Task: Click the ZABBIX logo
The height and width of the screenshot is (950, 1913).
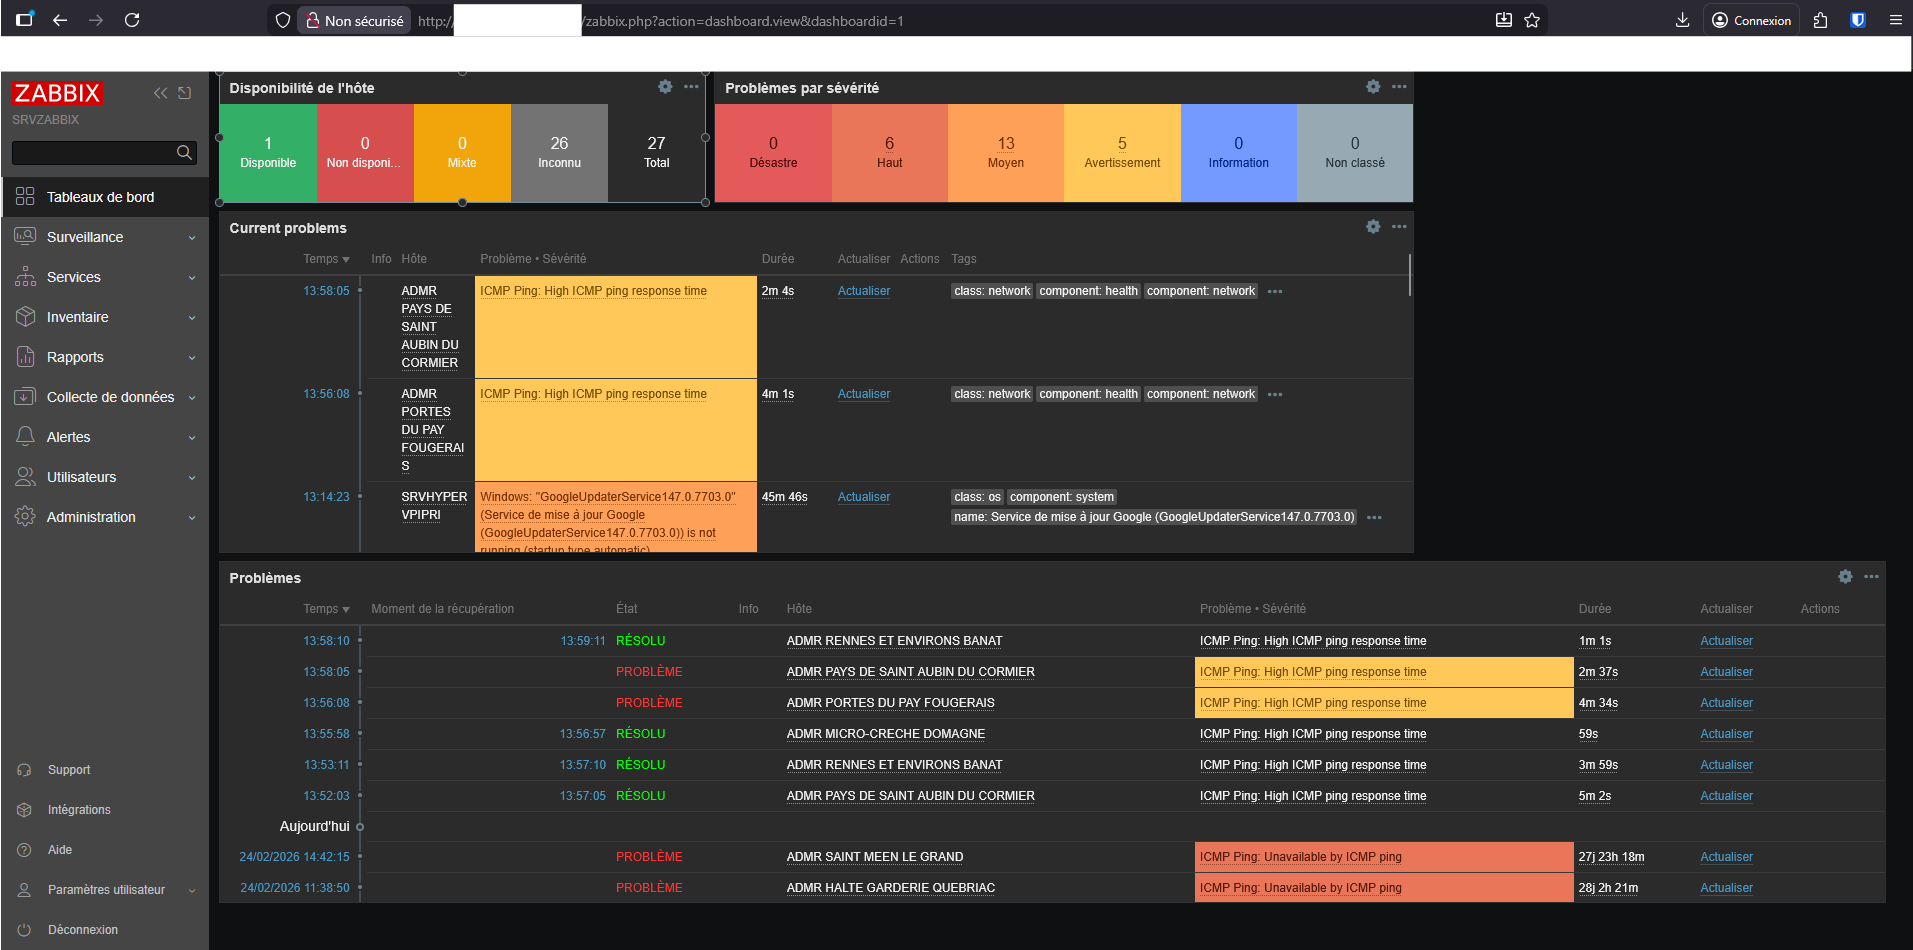Action: click(x=57, y=93)
